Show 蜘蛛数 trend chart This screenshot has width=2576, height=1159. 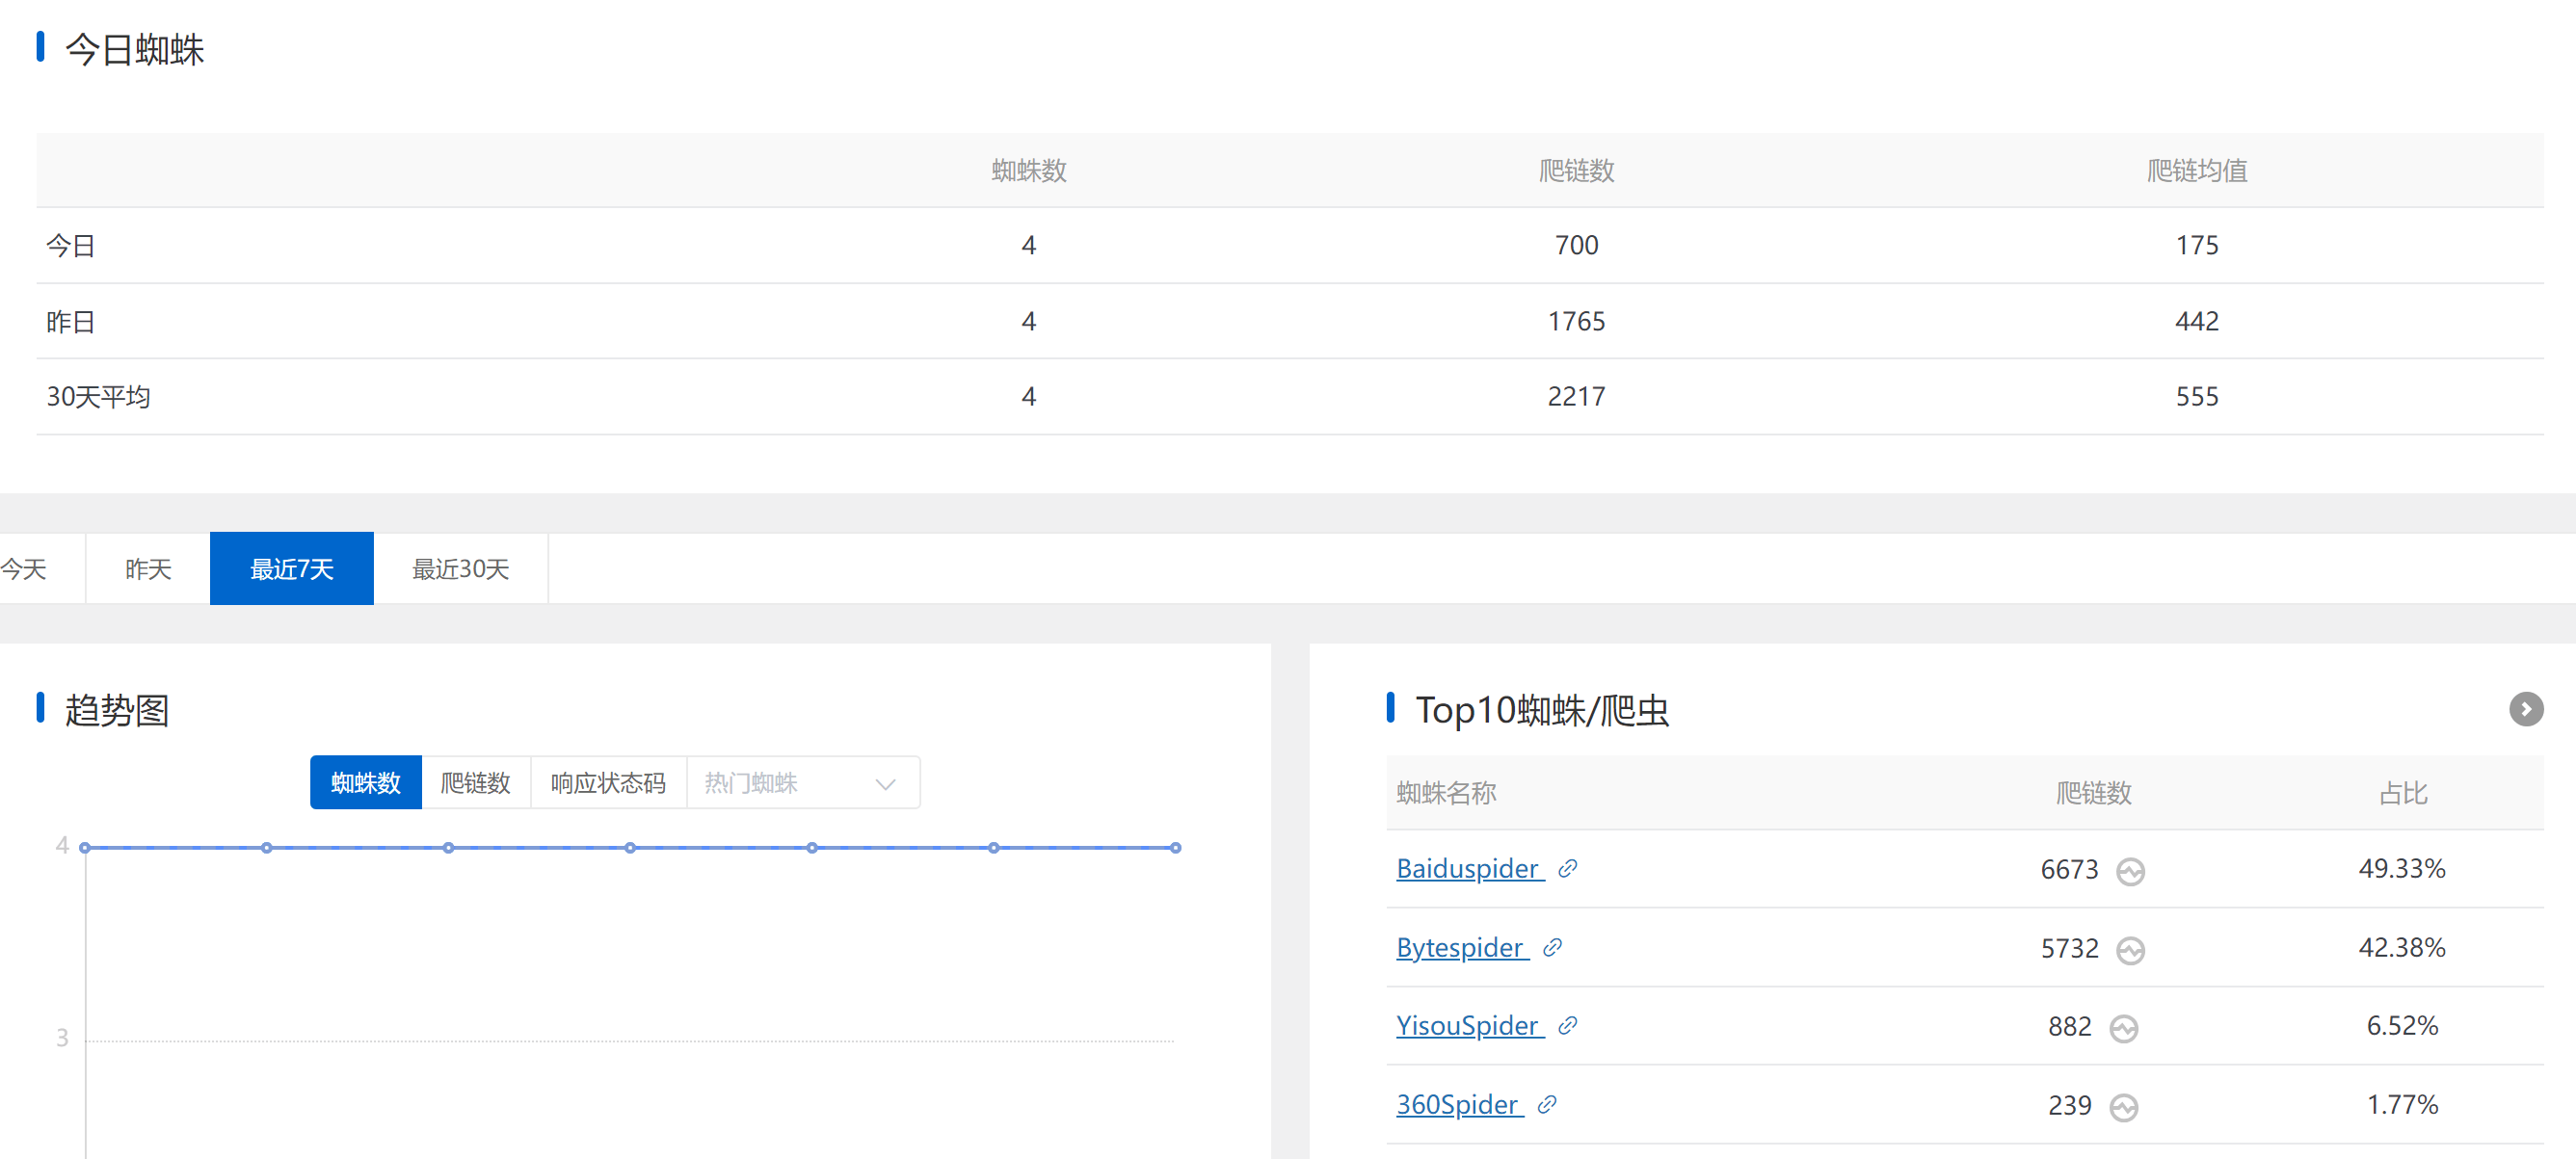(366, 782)
